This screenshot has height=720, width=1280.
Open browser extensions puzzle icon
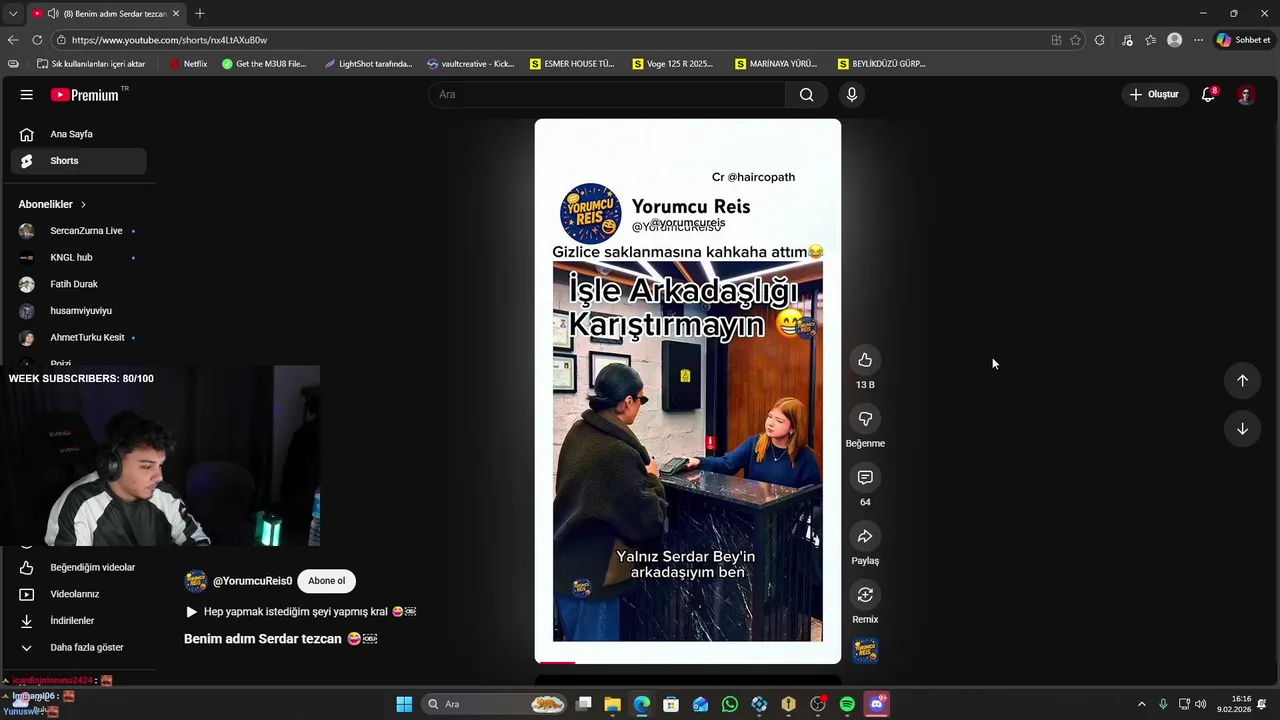(x=1100, y=40)
